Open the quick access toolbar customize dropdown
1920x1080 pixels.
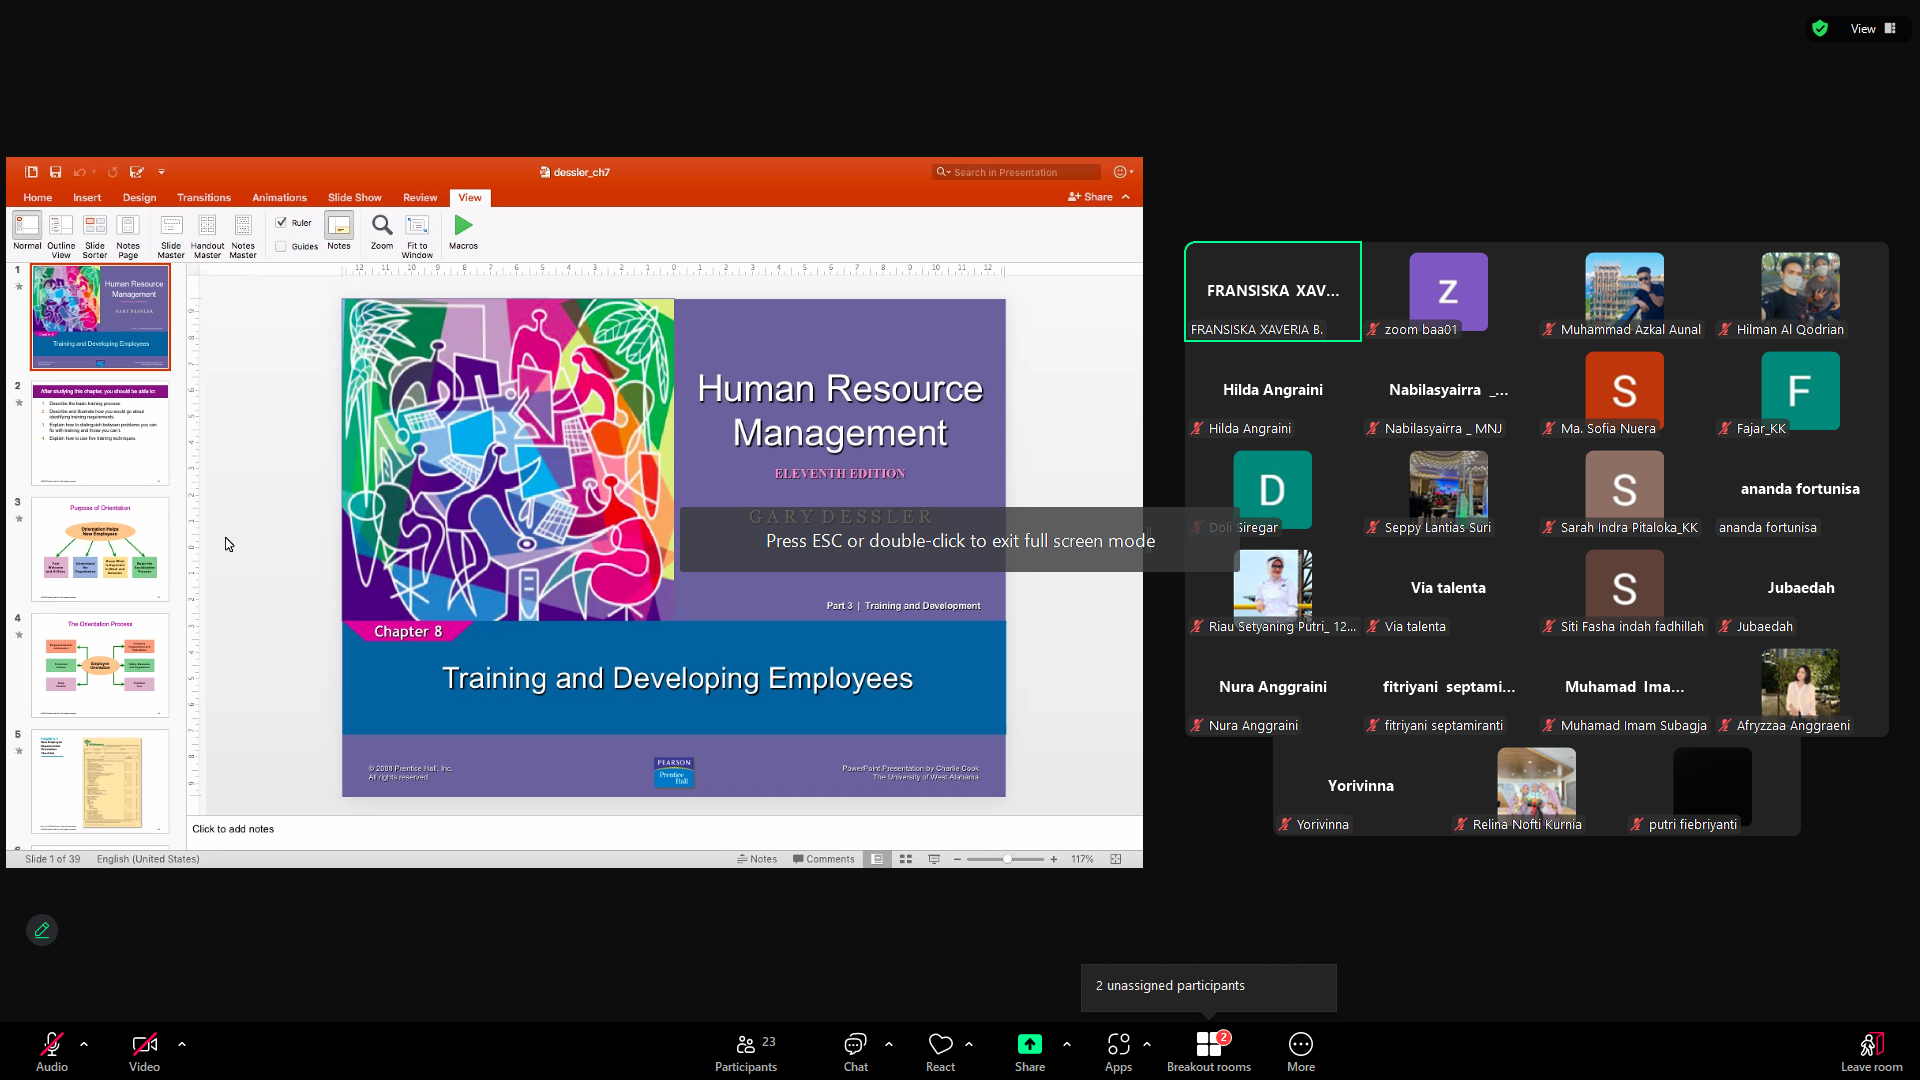click(162, 172)
